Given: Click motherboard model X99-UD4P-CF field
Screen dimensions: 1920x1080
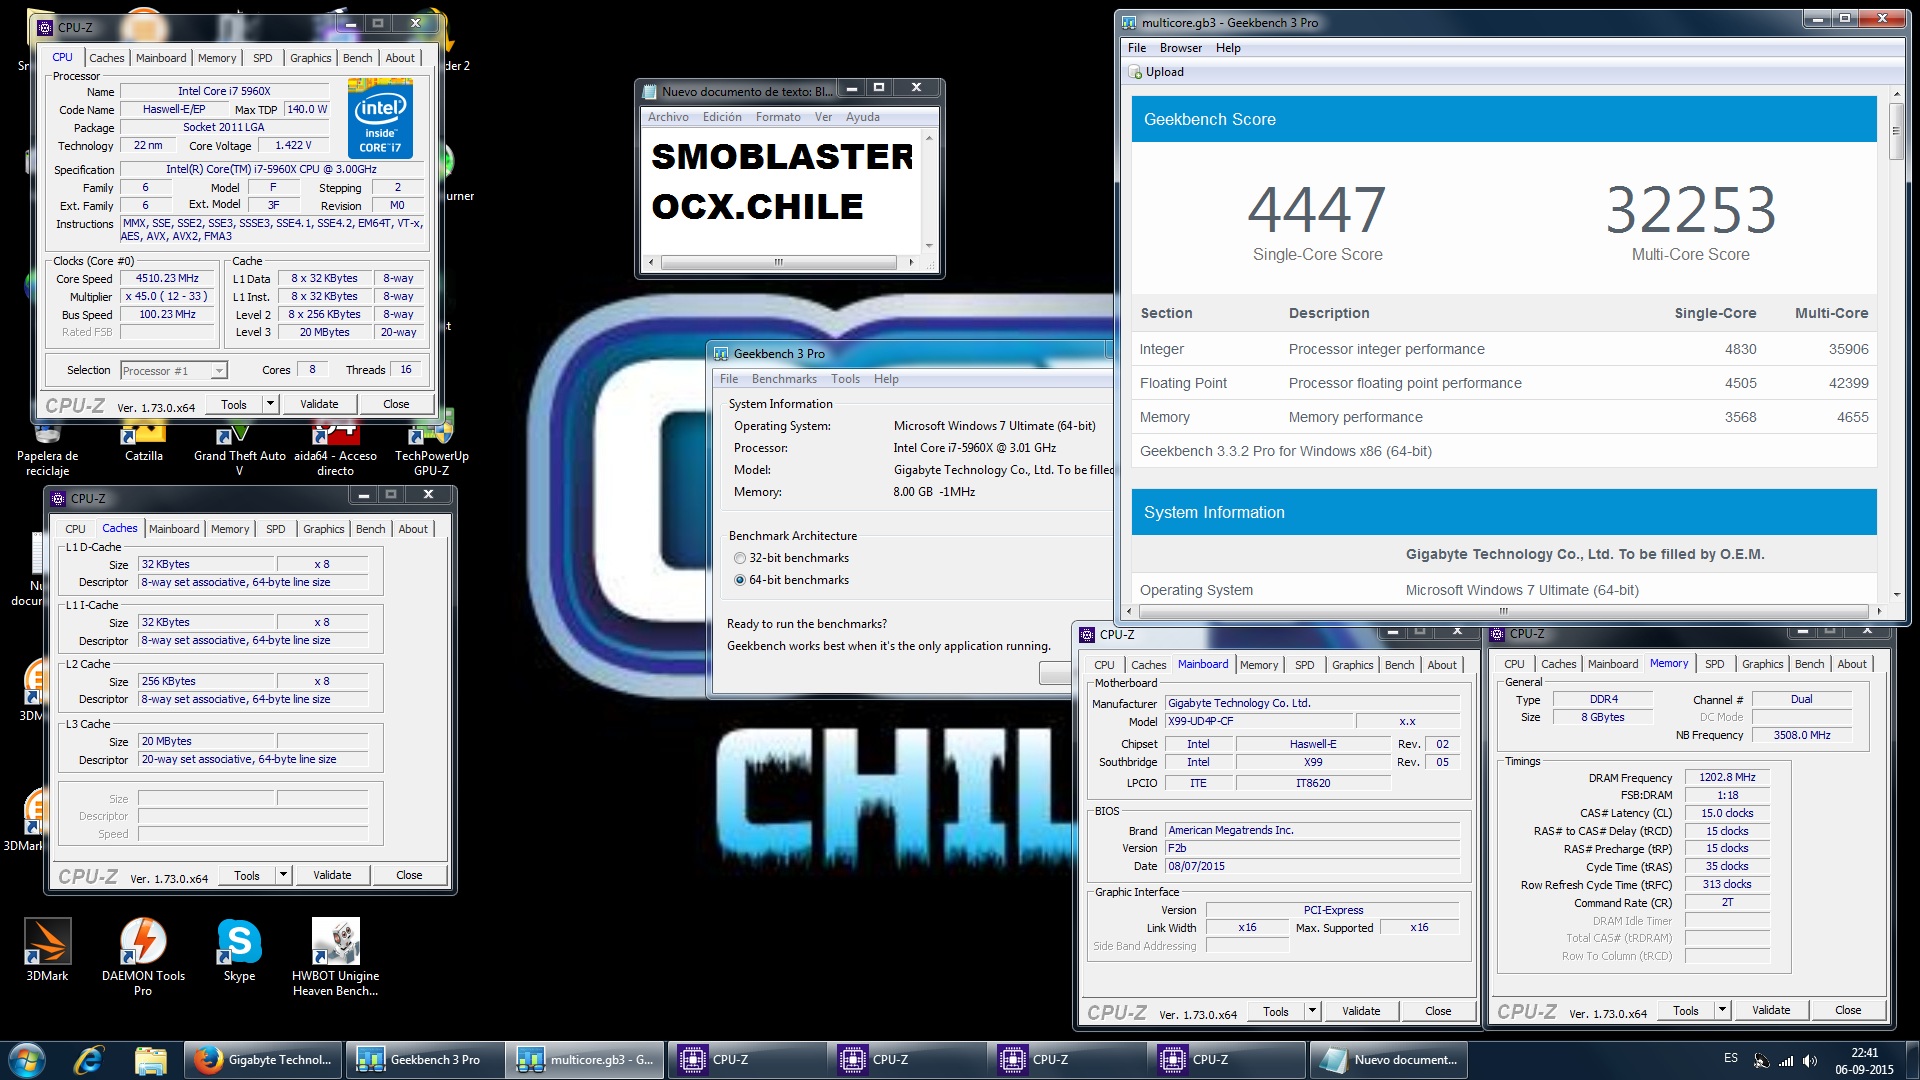Looking at the screenshot, I should (x=1258, y=721).
